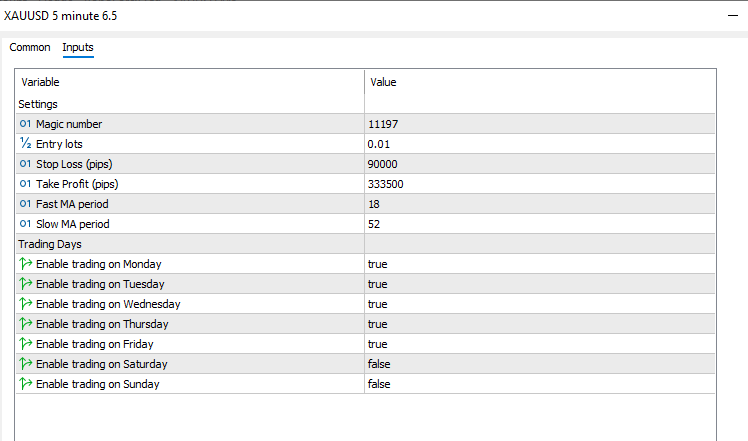
Task: Click the boolean icon beside Sunday trading
Action: pos(25,384)
